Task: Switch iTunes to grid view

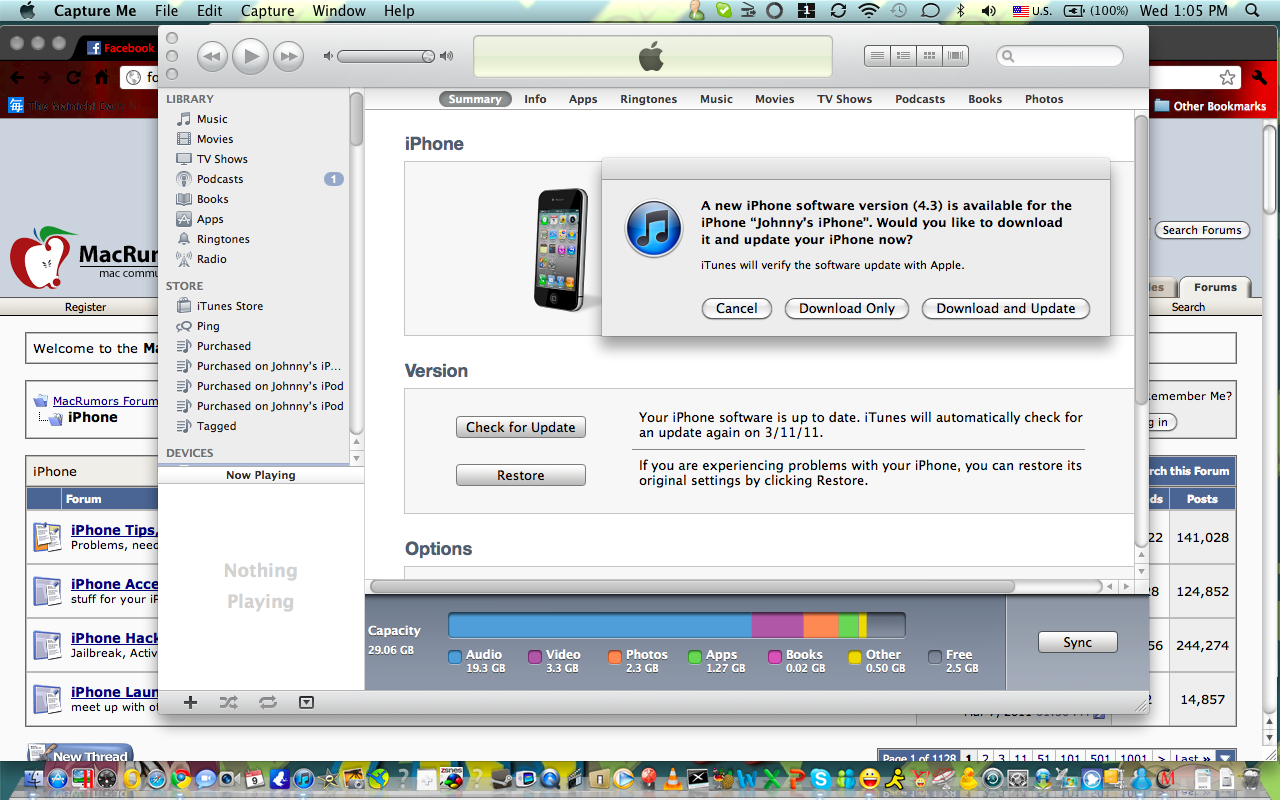Action: point(929,56)
